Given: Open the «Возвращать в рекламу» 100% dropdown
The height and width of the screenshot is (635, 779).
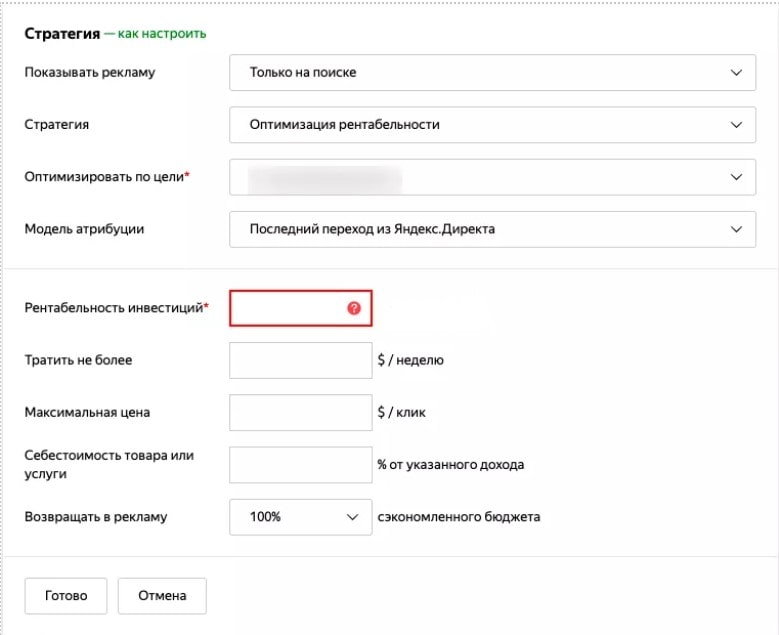Looking at the screenshot, I should (x=300, y=517).
